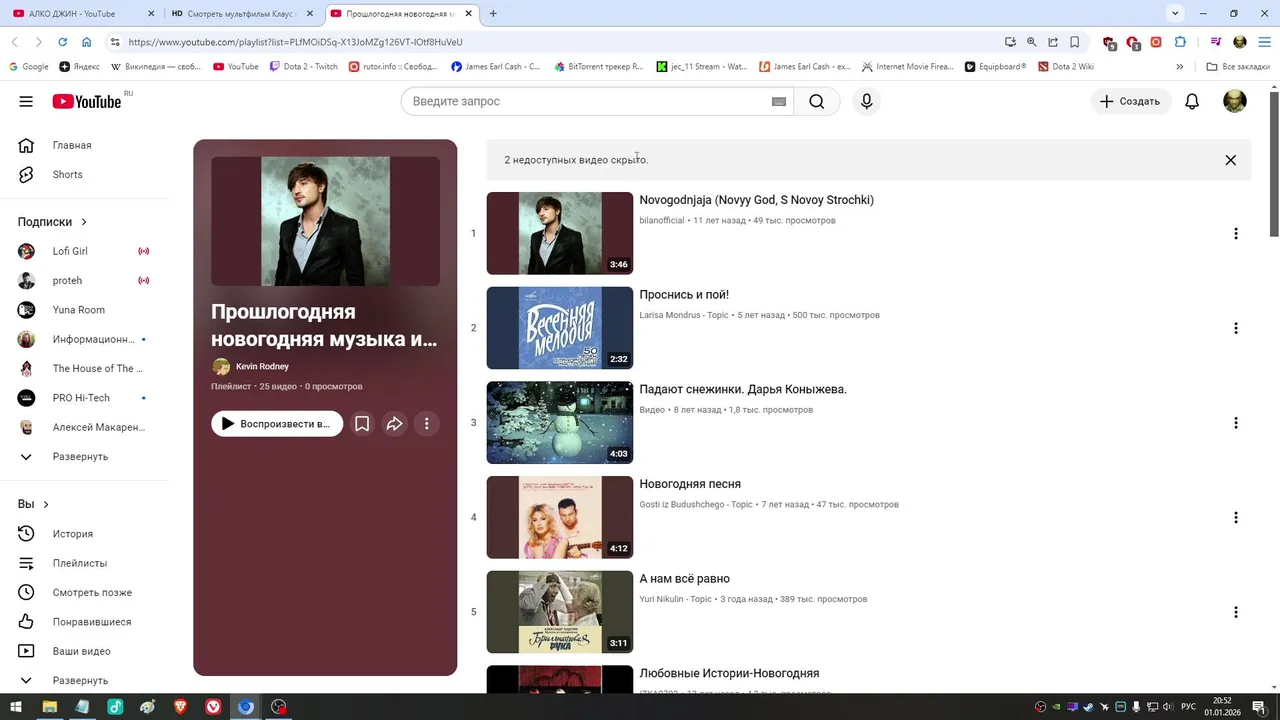Click the page vertical scrollbar

(1274, 165)
